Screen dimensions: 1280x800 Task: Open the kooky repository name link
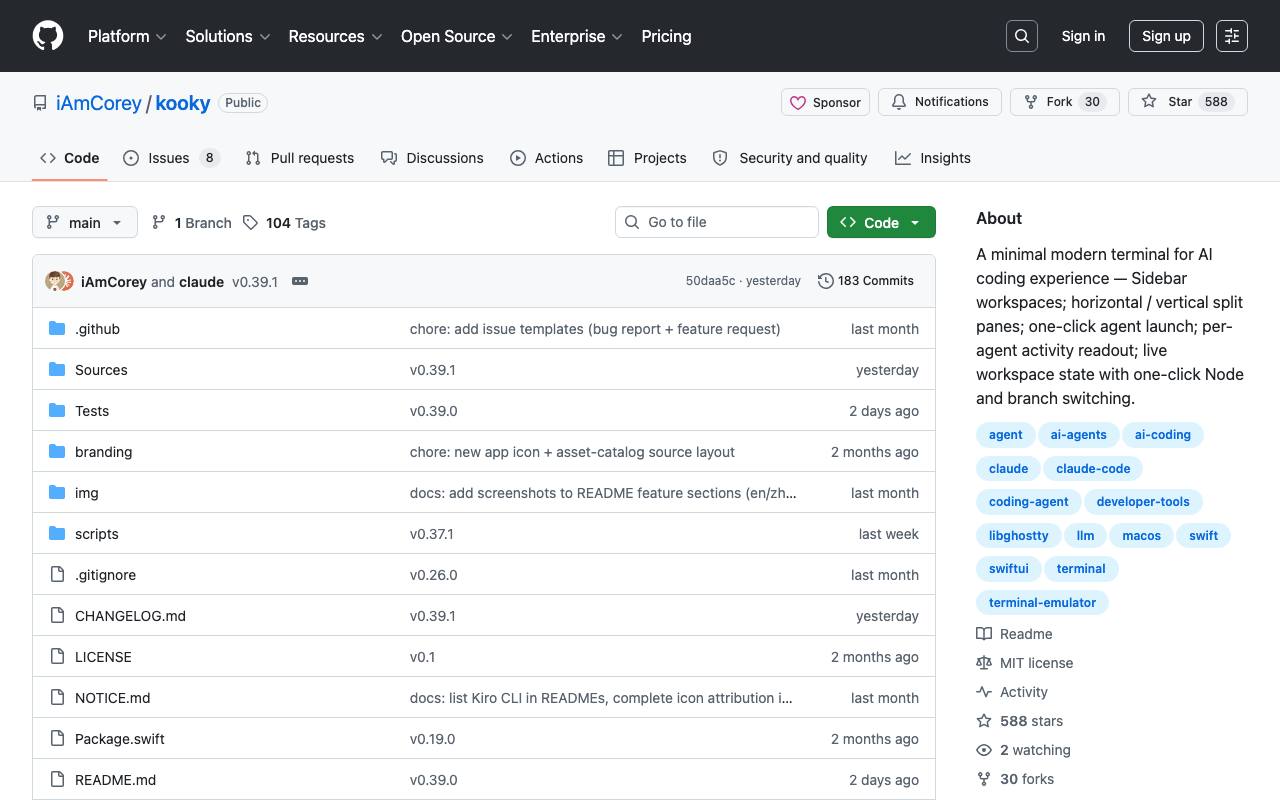pyautogui.click(x=183, y=103)
